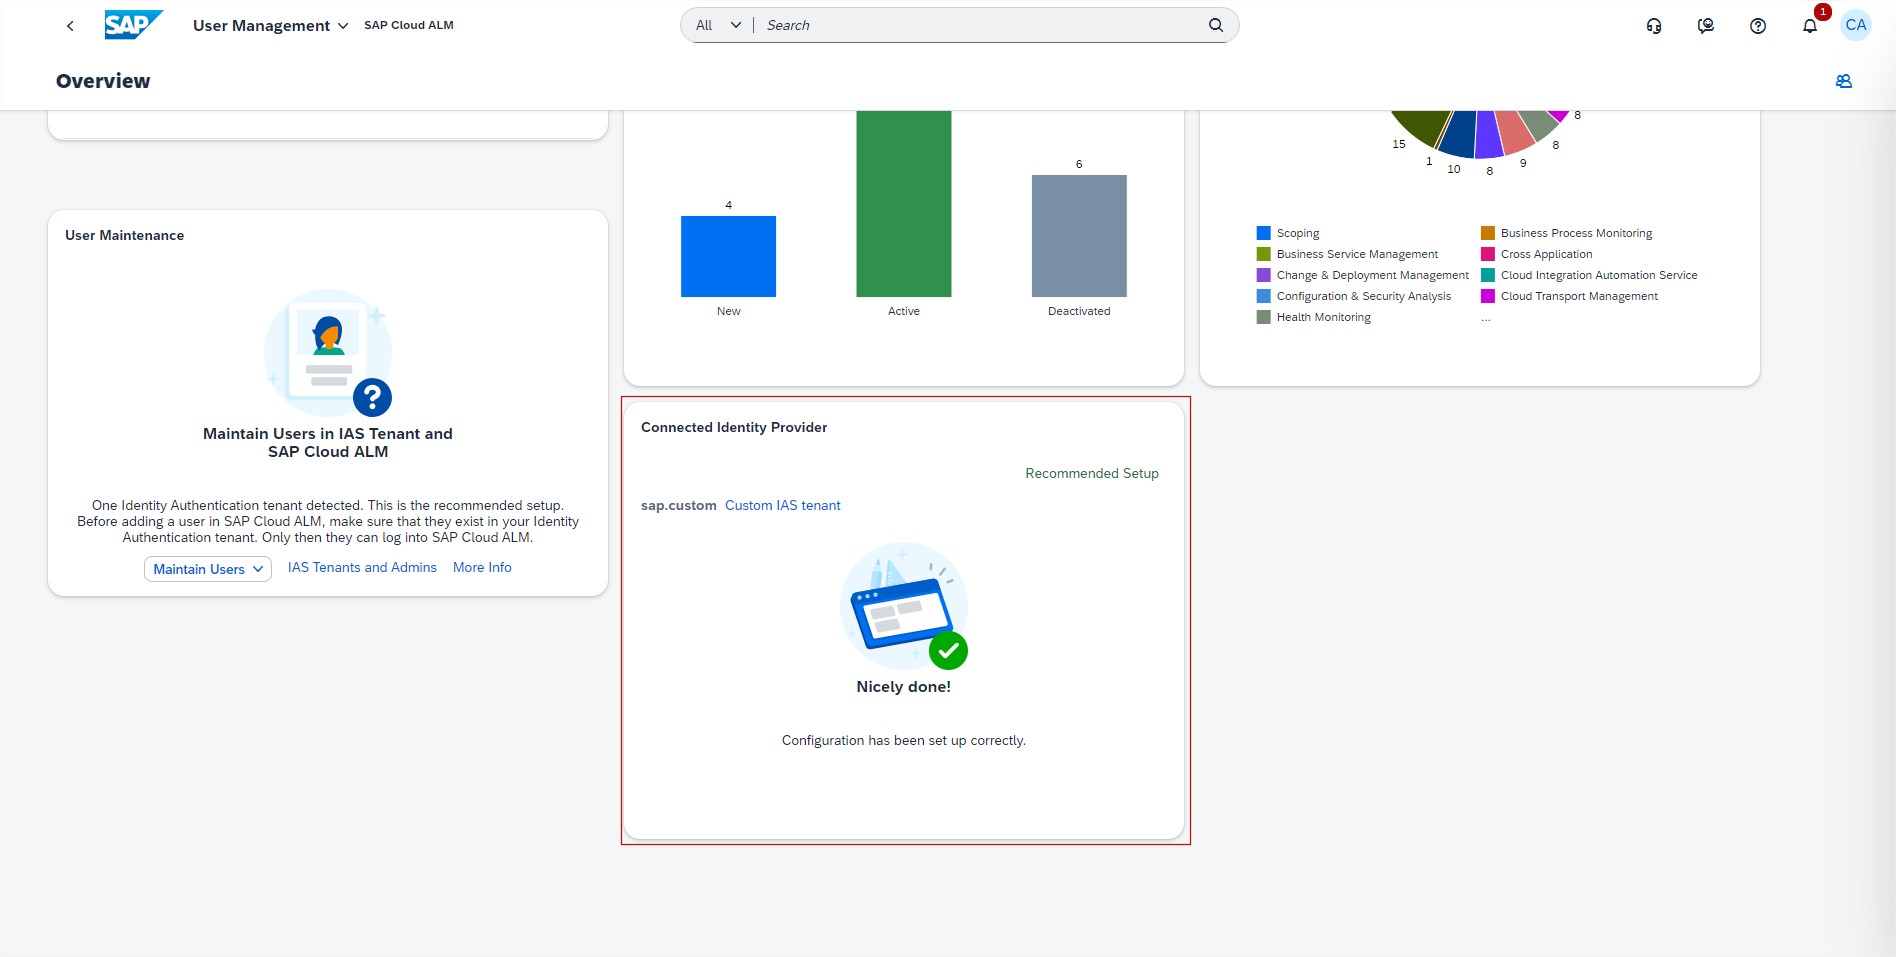Open the All search scope dropdown
The image size is (1896, 957).
coord(718,26)
